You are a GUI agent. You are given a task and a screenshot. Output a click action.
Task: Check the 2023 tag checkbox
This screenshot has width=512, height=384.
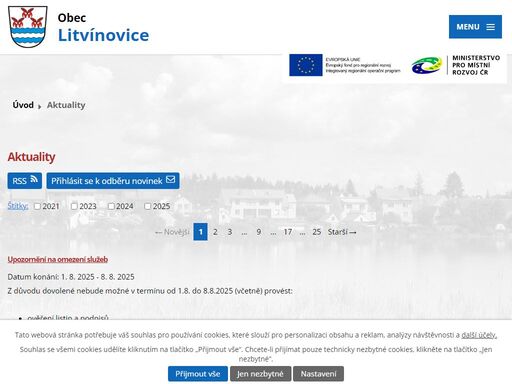74,206
